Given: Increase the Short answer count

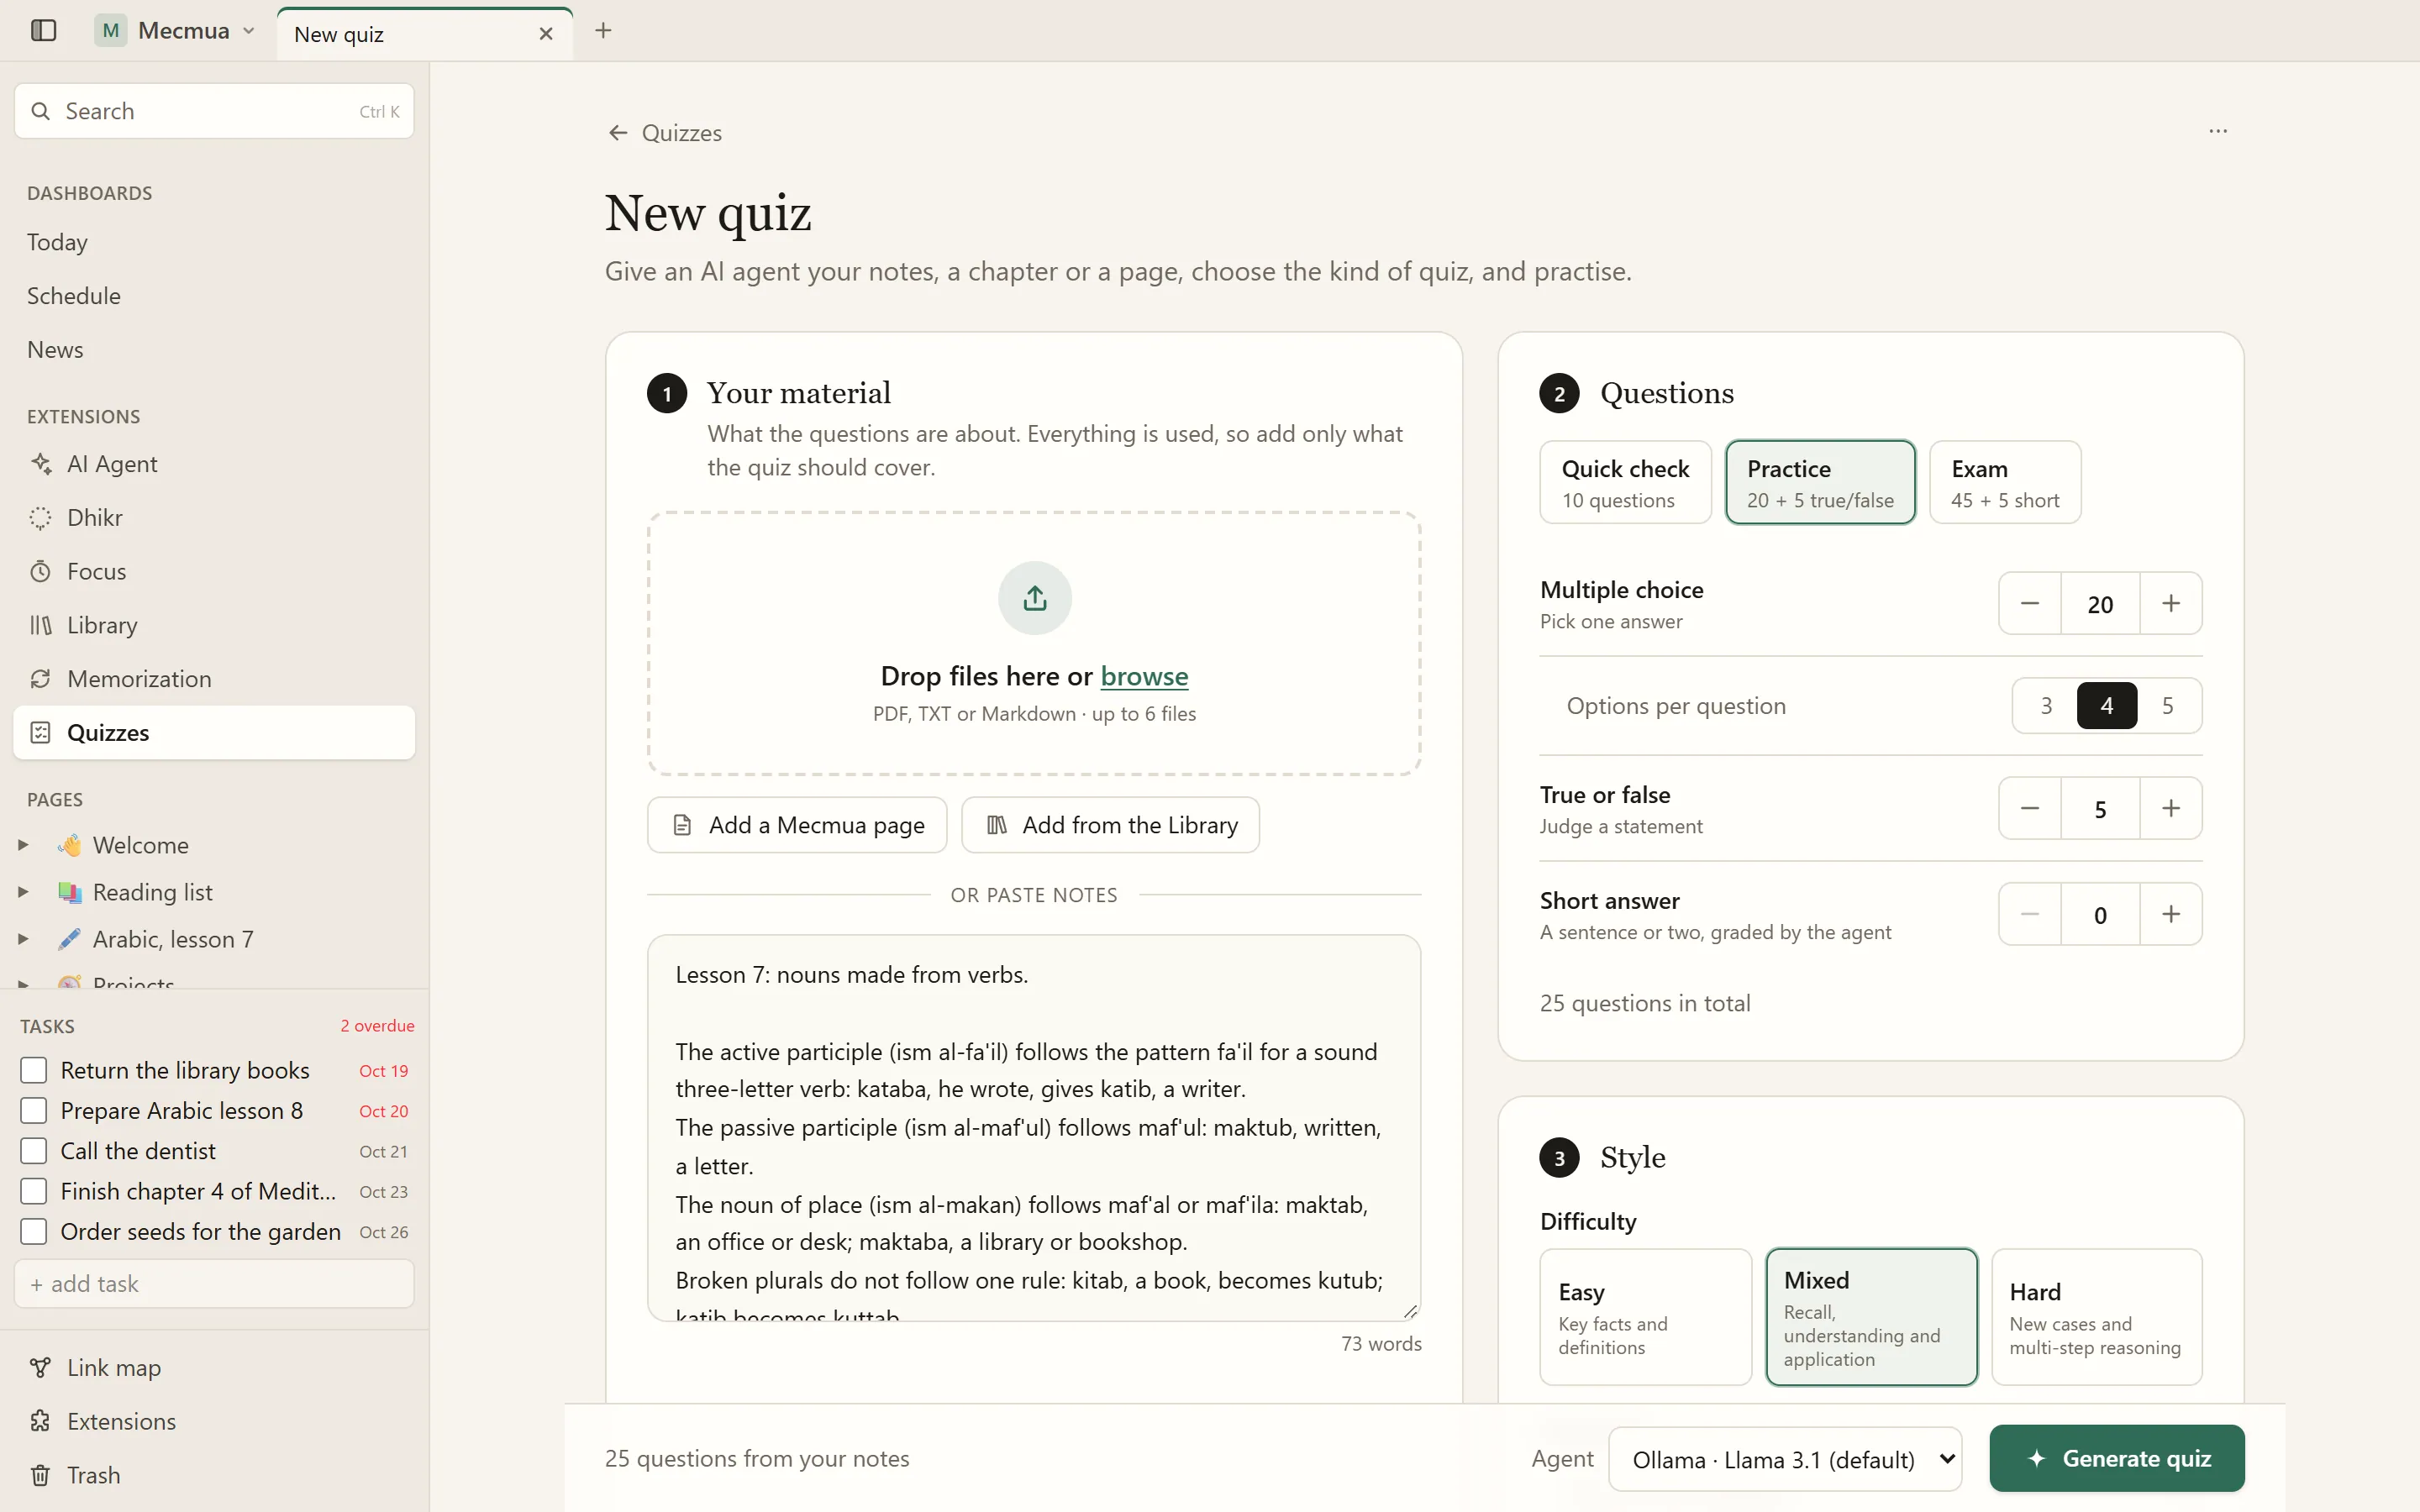Looking at the screenshot, I should [2171, 914].
